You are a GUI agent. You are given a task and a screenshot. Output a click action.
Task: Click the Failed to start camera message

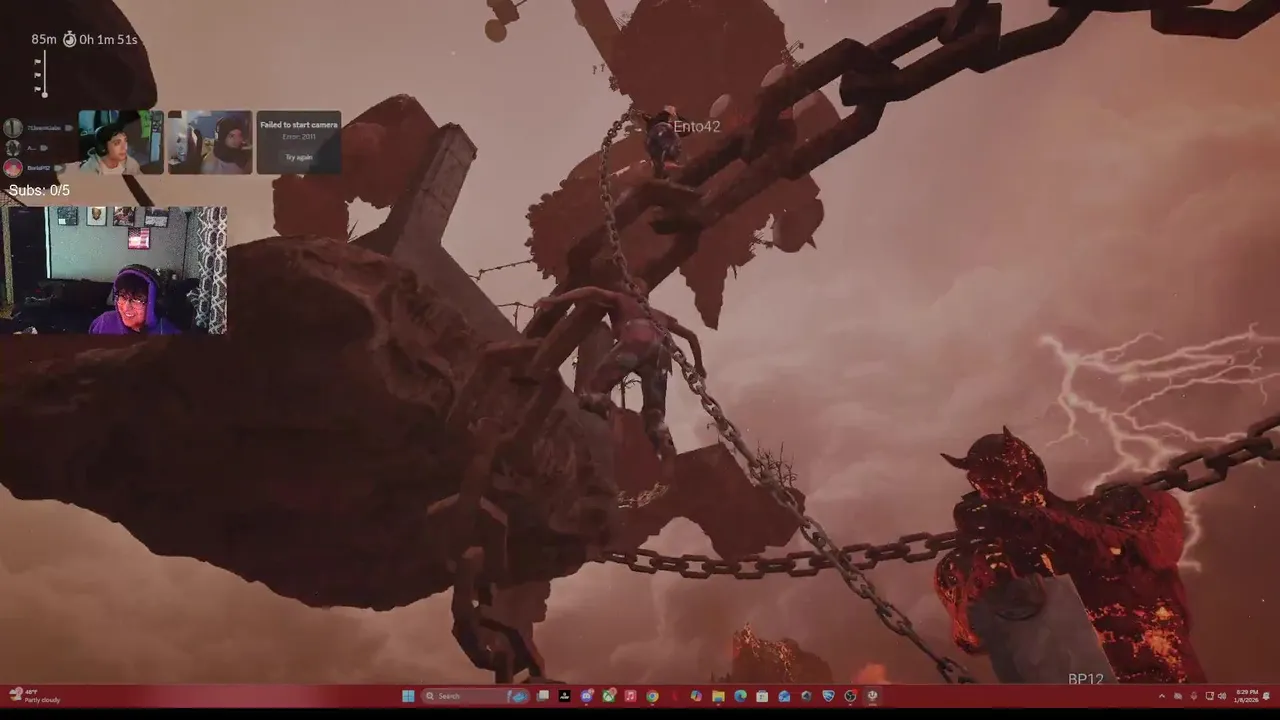[299, 125]
